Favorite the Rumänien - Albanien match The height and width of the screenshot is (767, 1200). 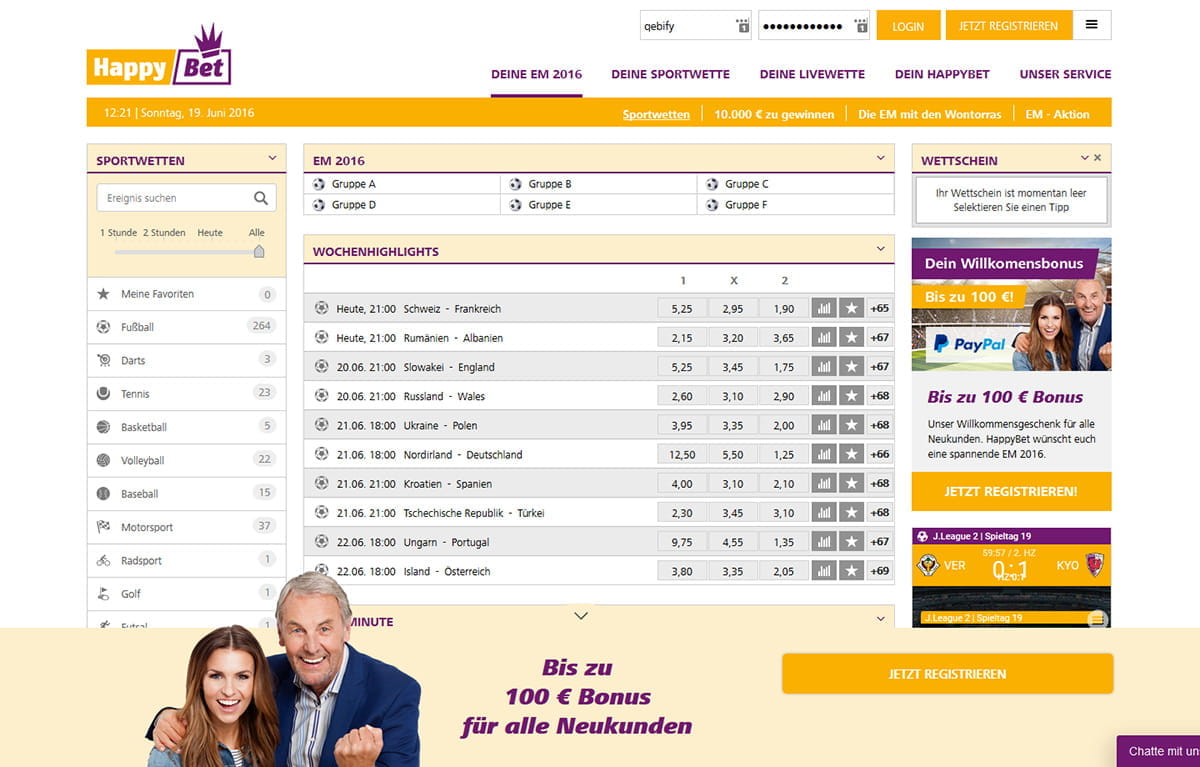coord(851,338)
